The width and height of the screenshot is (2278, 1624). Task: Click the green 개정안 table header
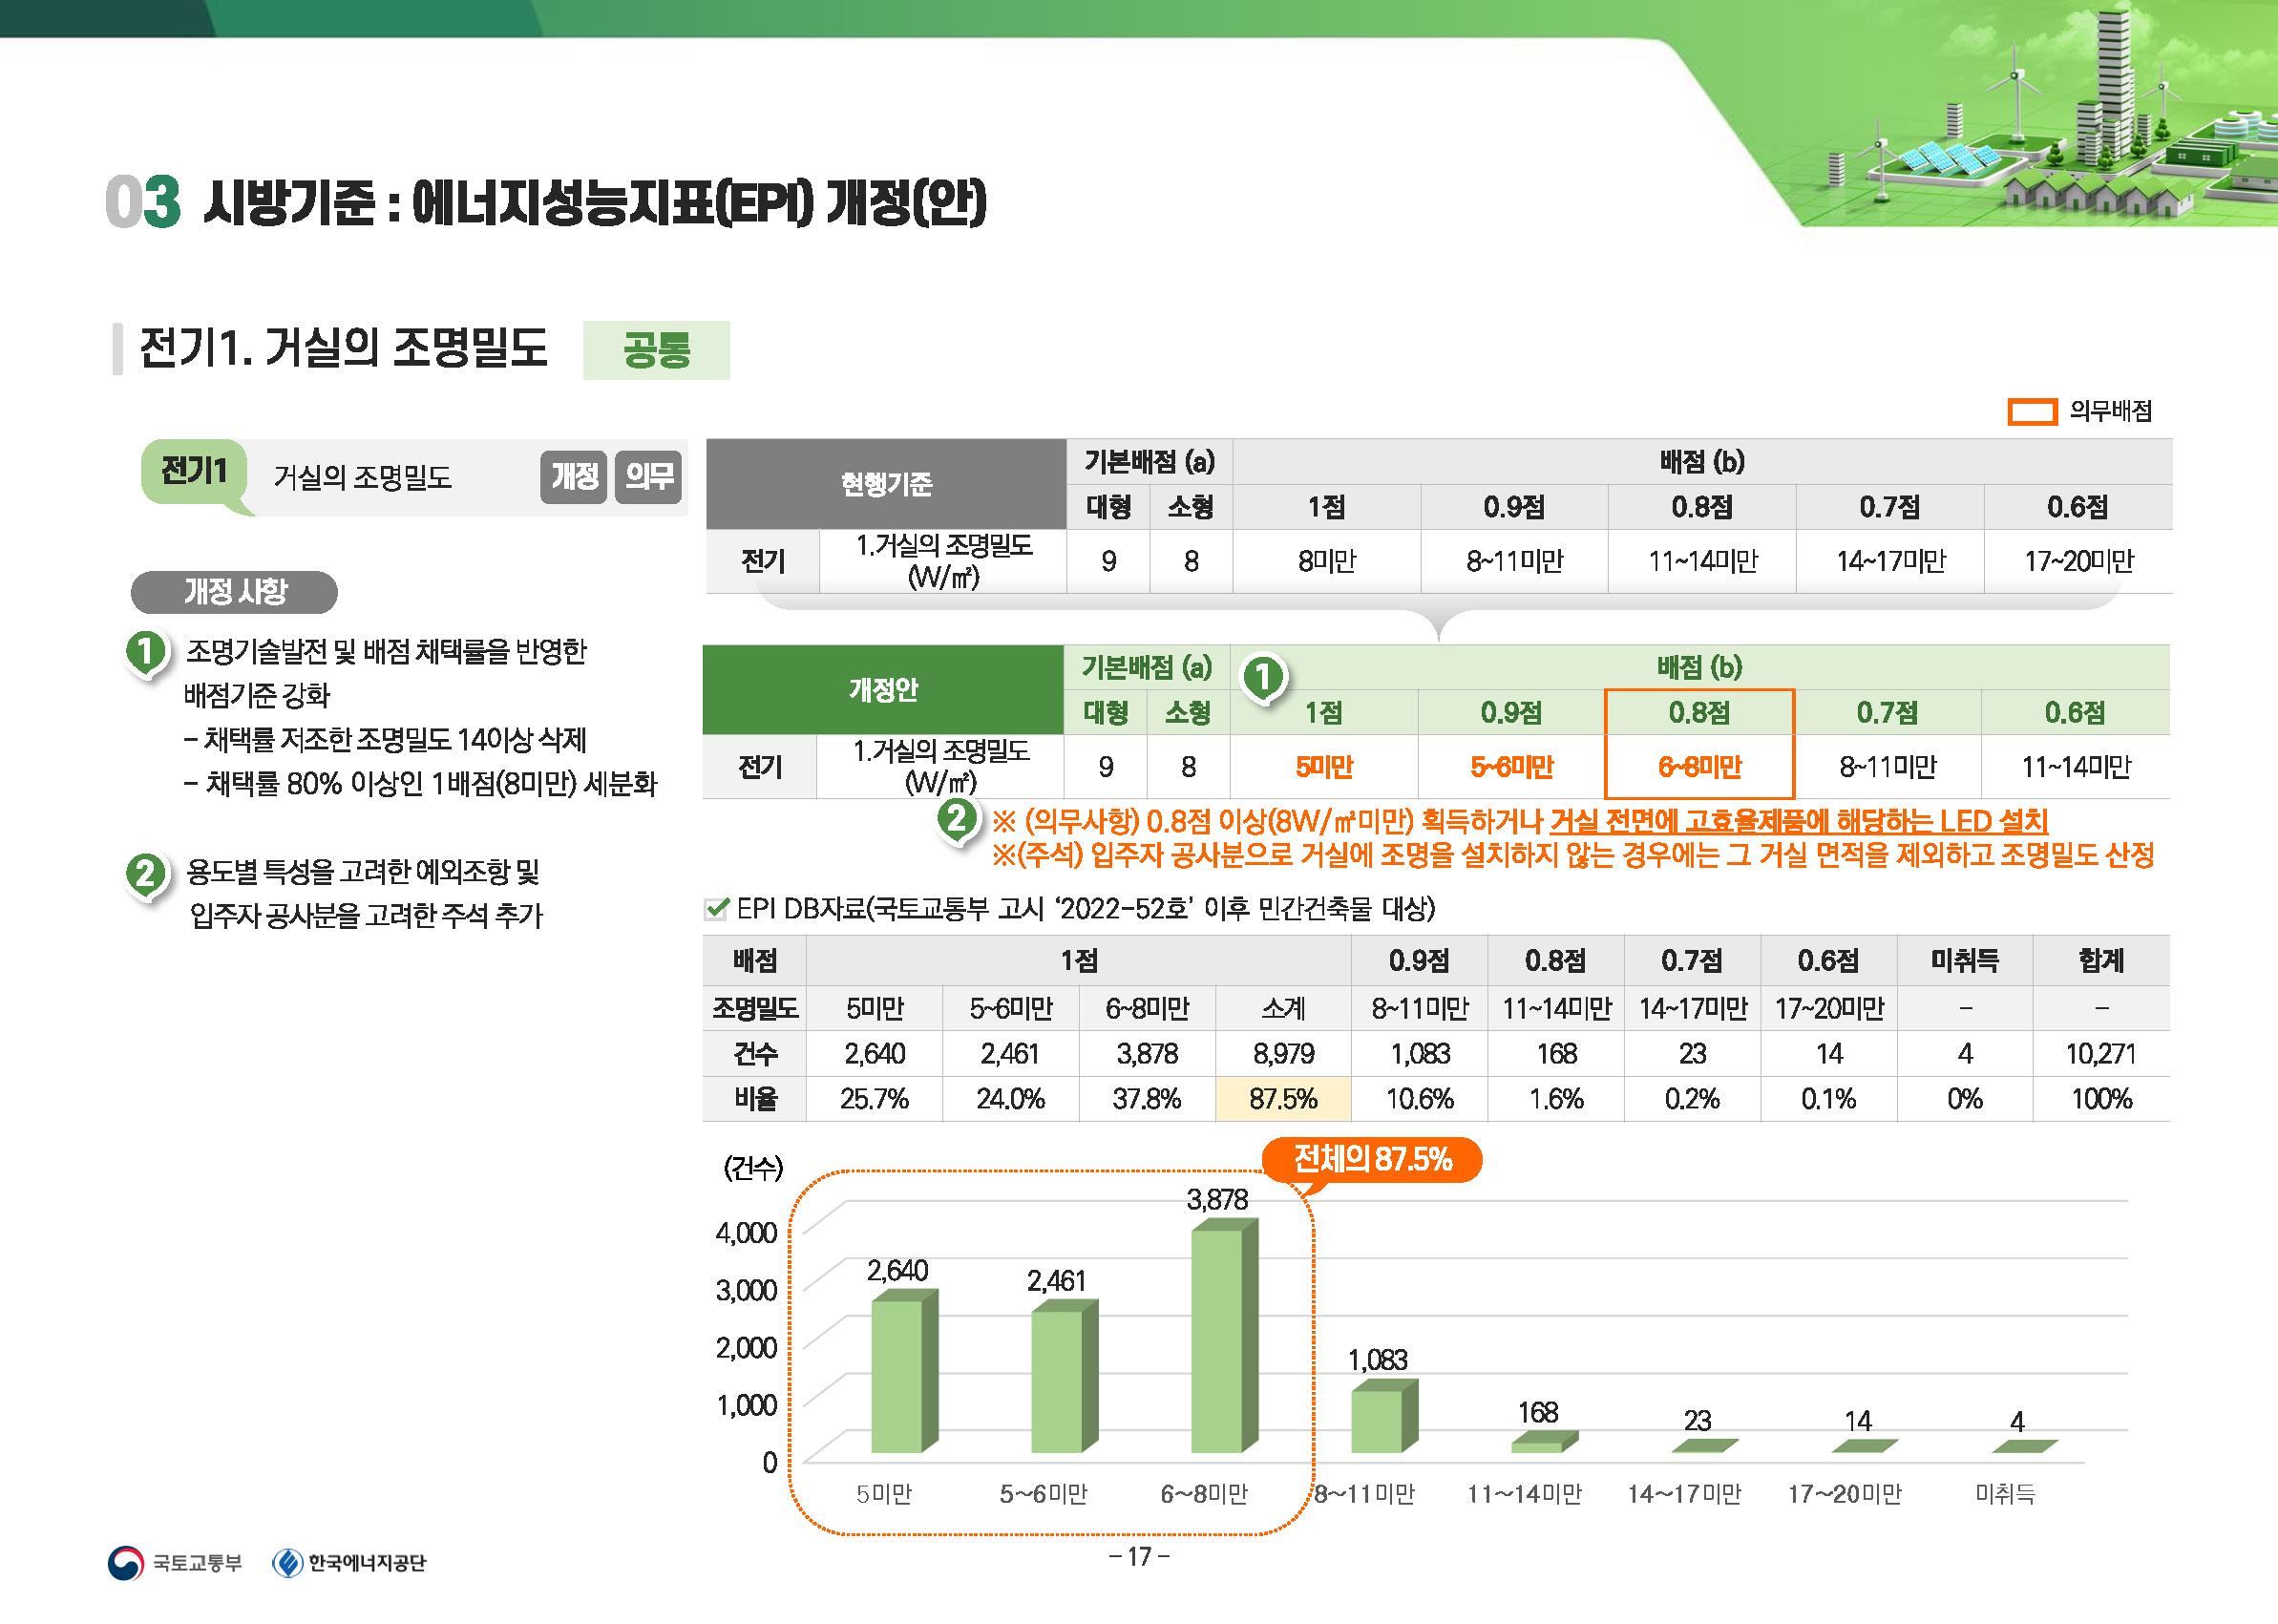click(882, 689)
